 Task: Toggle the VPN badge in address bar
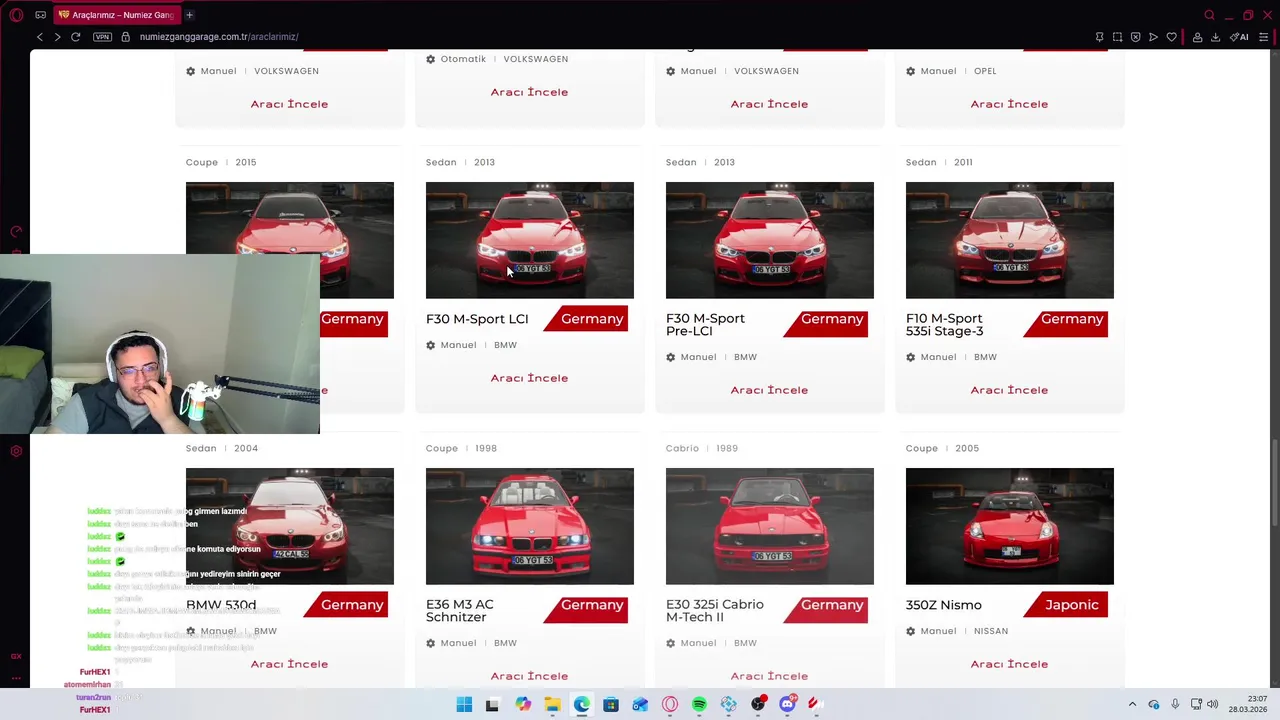click(x=102, y=37)
